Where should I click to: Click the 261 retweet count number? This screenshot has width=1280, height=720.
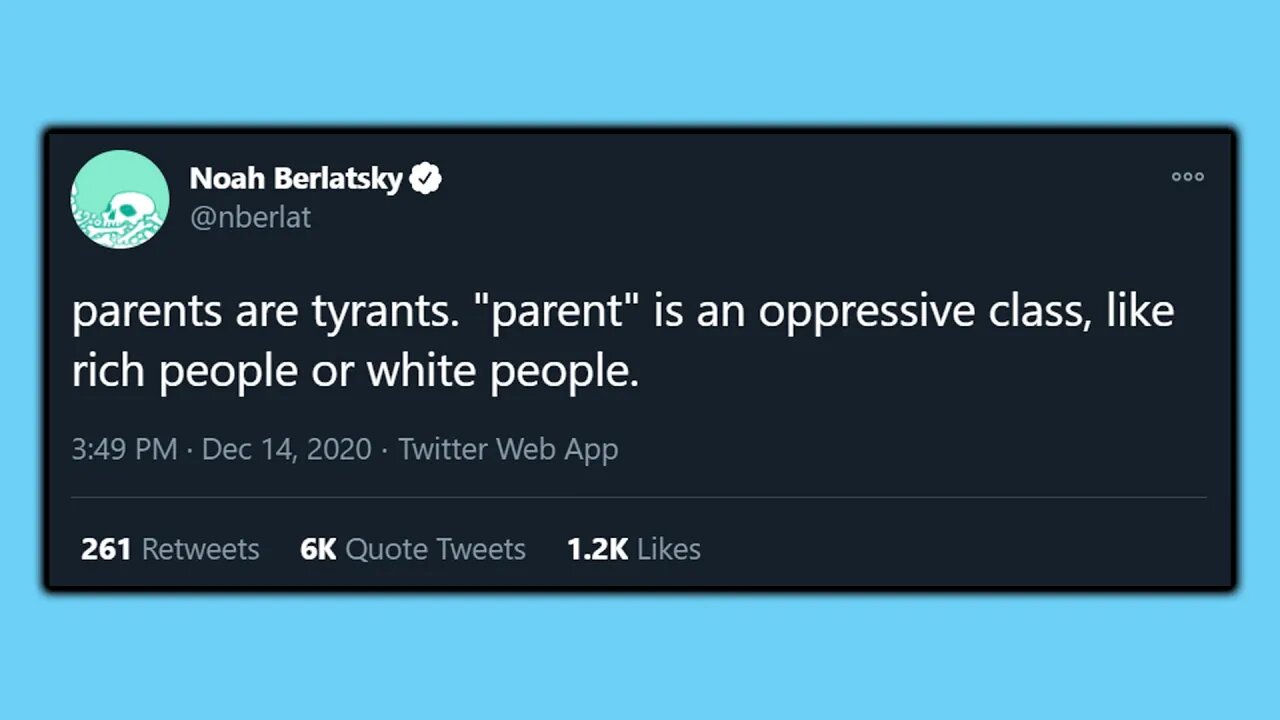tap(106, 549)
